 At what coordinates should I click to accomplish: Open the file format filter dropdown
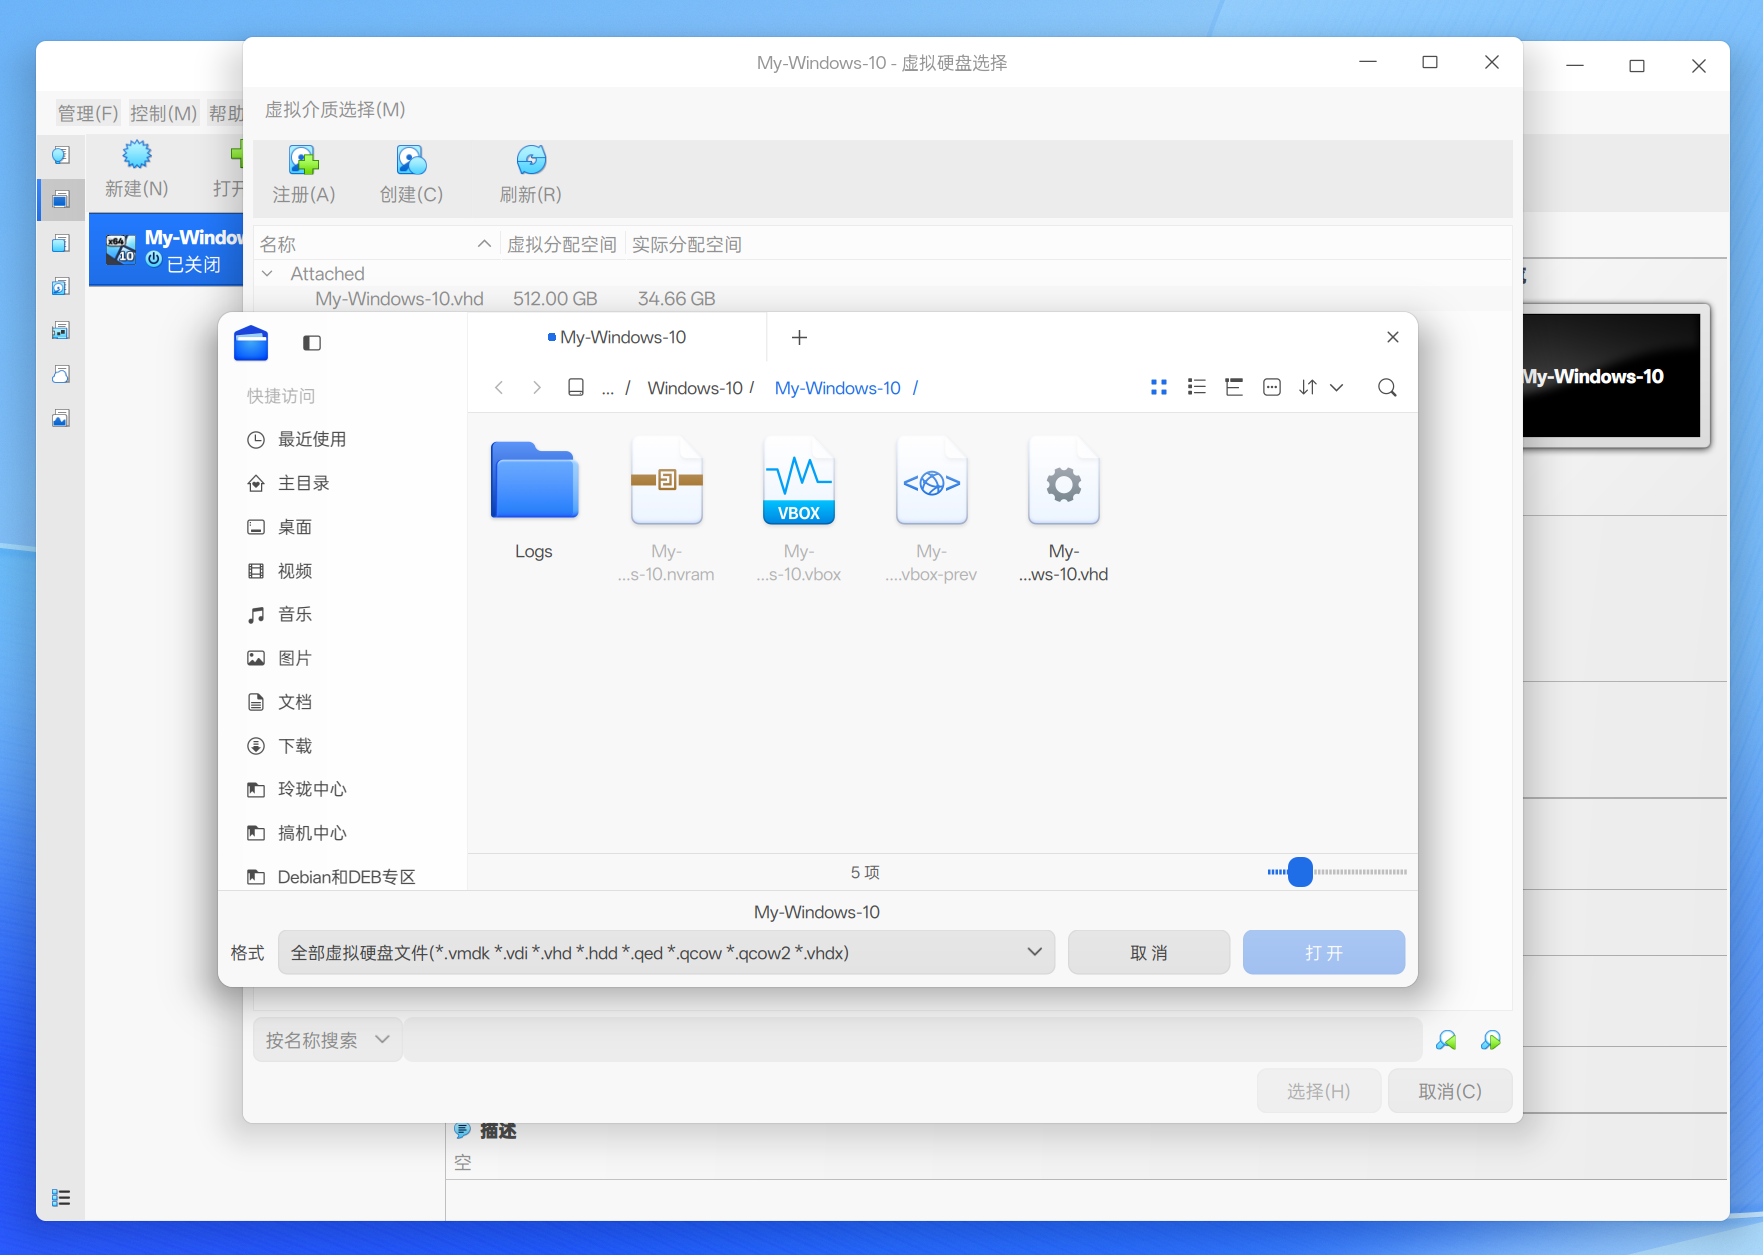pos(666,952)
